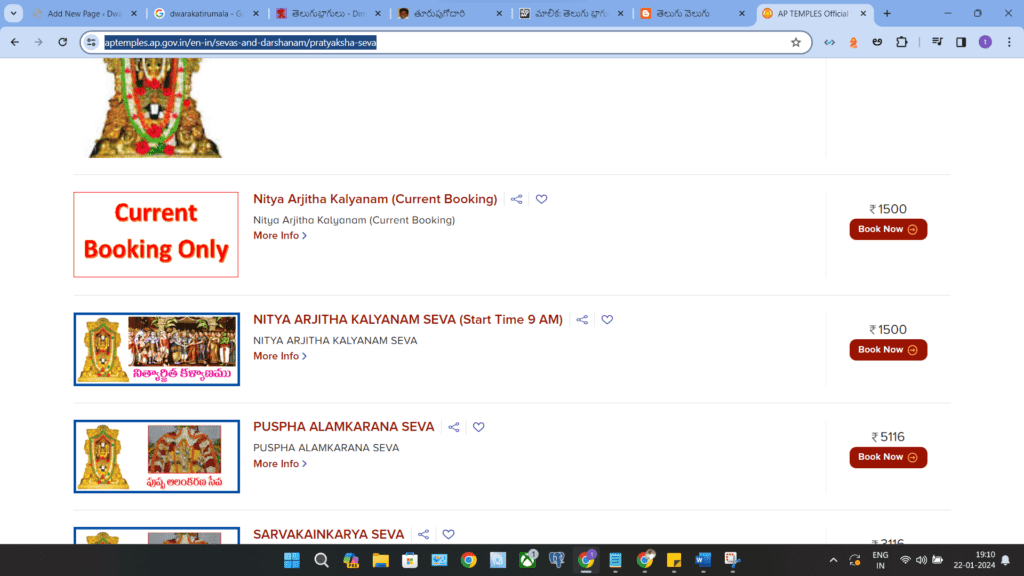Image resolution: width=1024 pixels, height=576 pixels.
Task: Open the PUSPHA ALAMKARANA SEVA title link
Action: click(344, 427)
